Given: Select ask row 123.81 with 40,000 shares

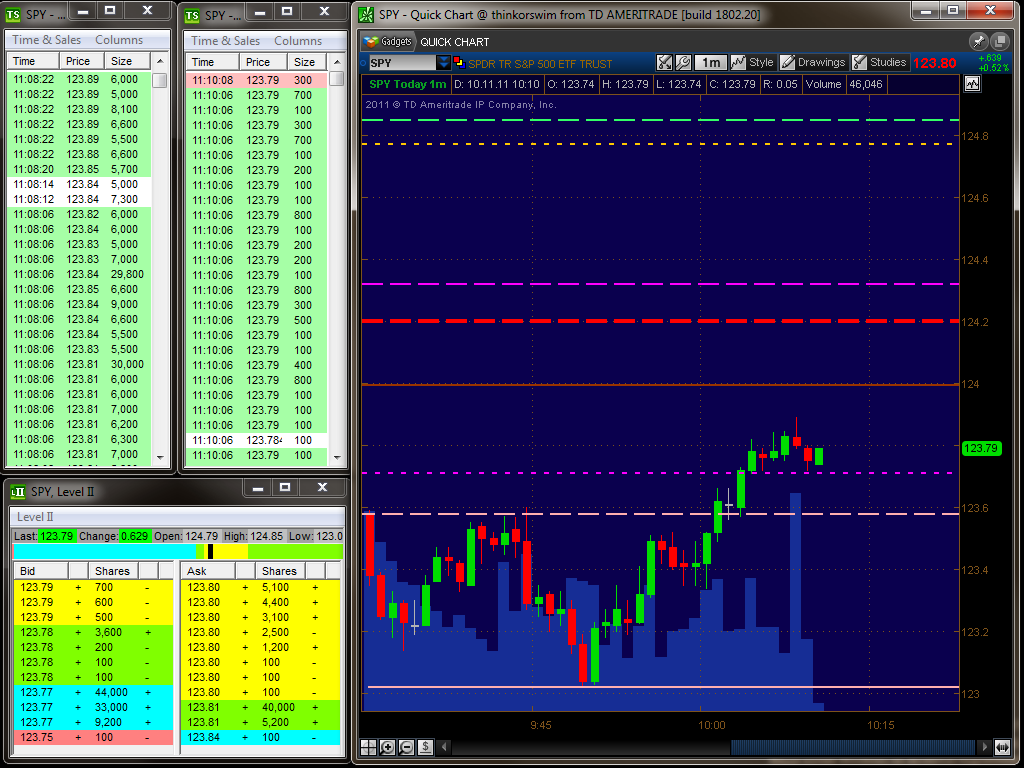Looking at the screenshot, I should 261,707.
